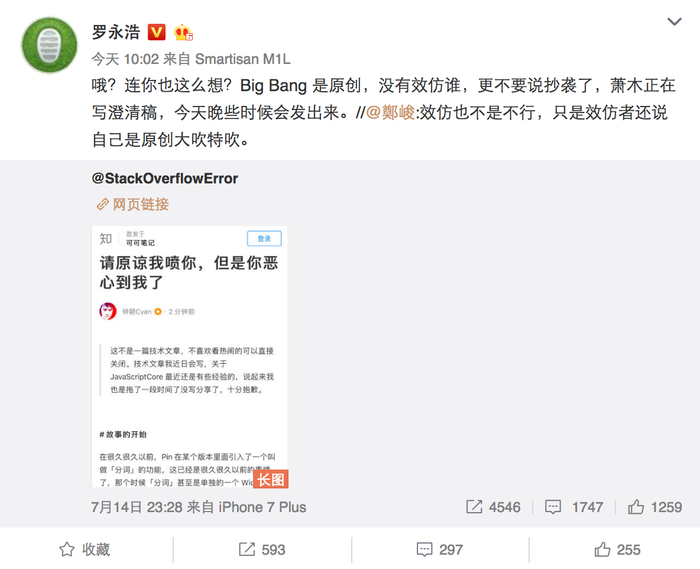Screen dimensions: 700x569
Task: Click the original post comment icon 1747
Action: (574, 507)
